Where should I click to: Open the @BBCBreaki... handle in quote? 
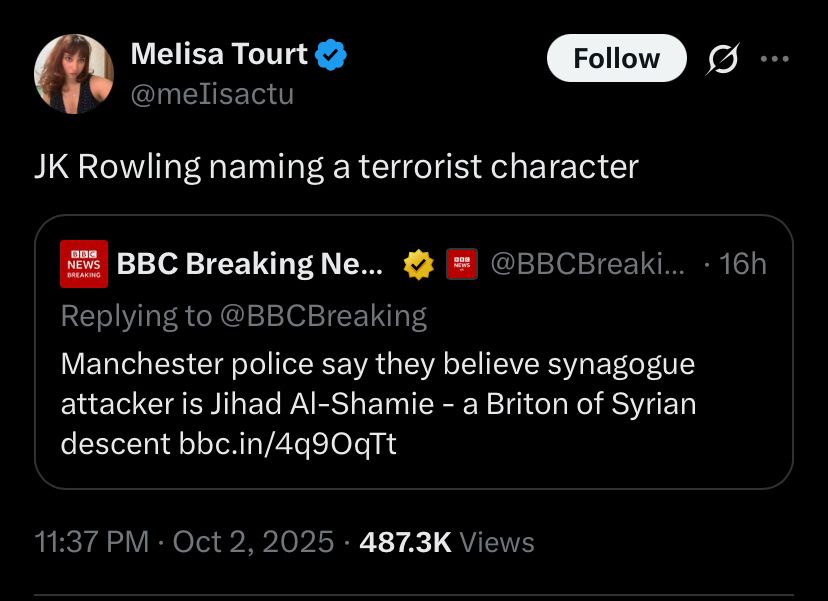589,263
